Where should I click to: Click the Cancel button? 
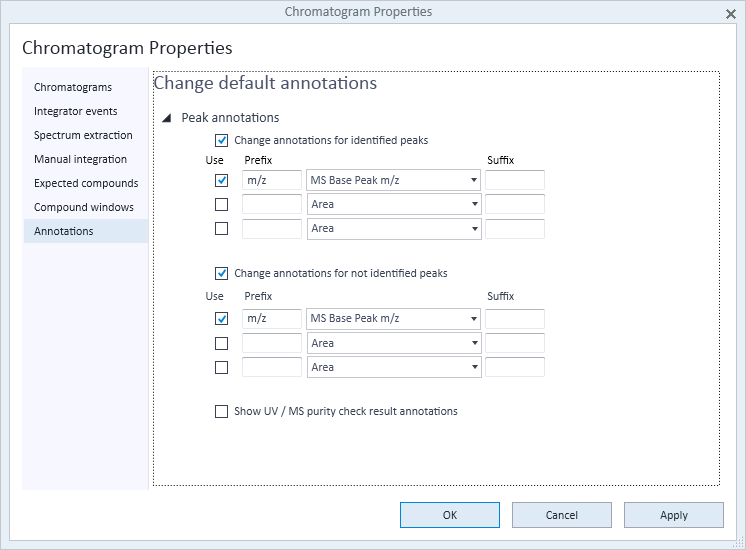(561, 515)
